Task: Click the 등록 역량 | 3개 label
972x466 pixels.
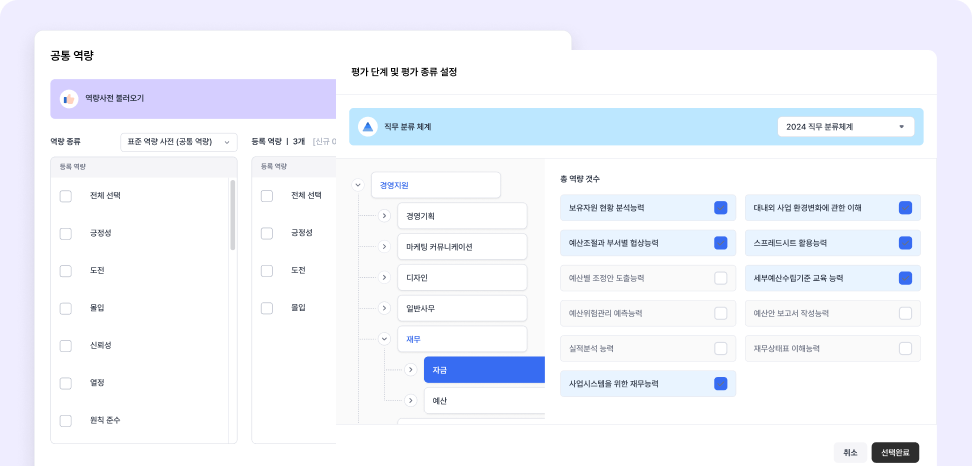Action: [x=278, y=142]
